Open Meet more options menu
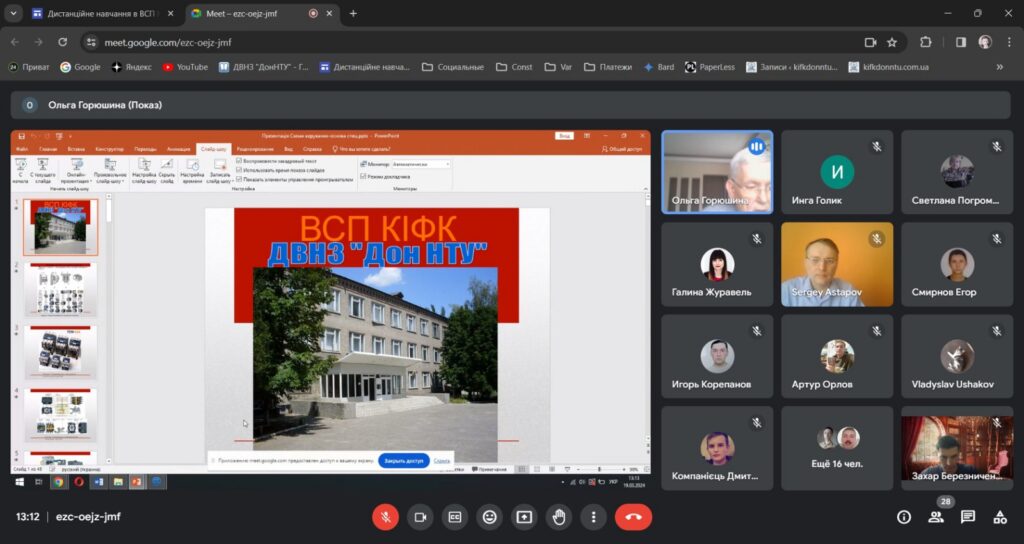The image size is (1024, 544). coord(593,517)
